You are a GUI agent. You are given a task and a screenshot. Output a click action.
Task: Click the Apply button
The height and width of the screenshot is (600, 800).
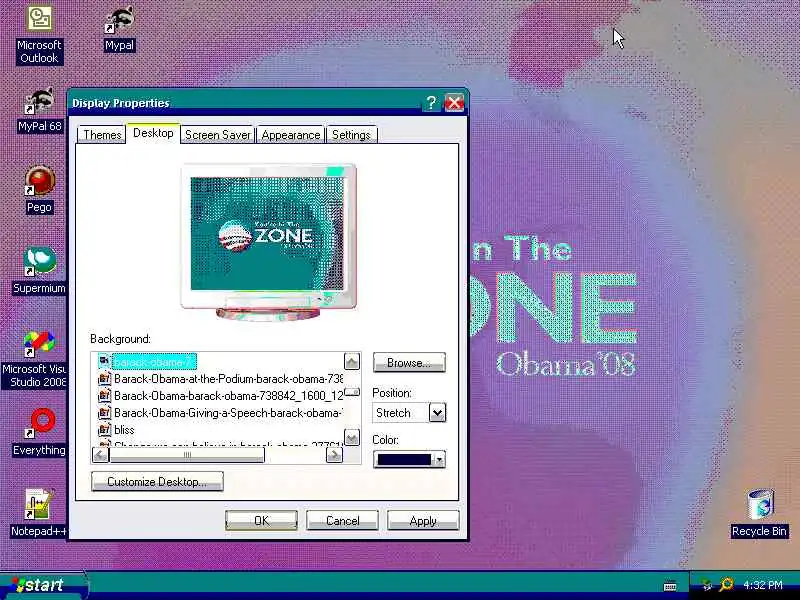423,520
